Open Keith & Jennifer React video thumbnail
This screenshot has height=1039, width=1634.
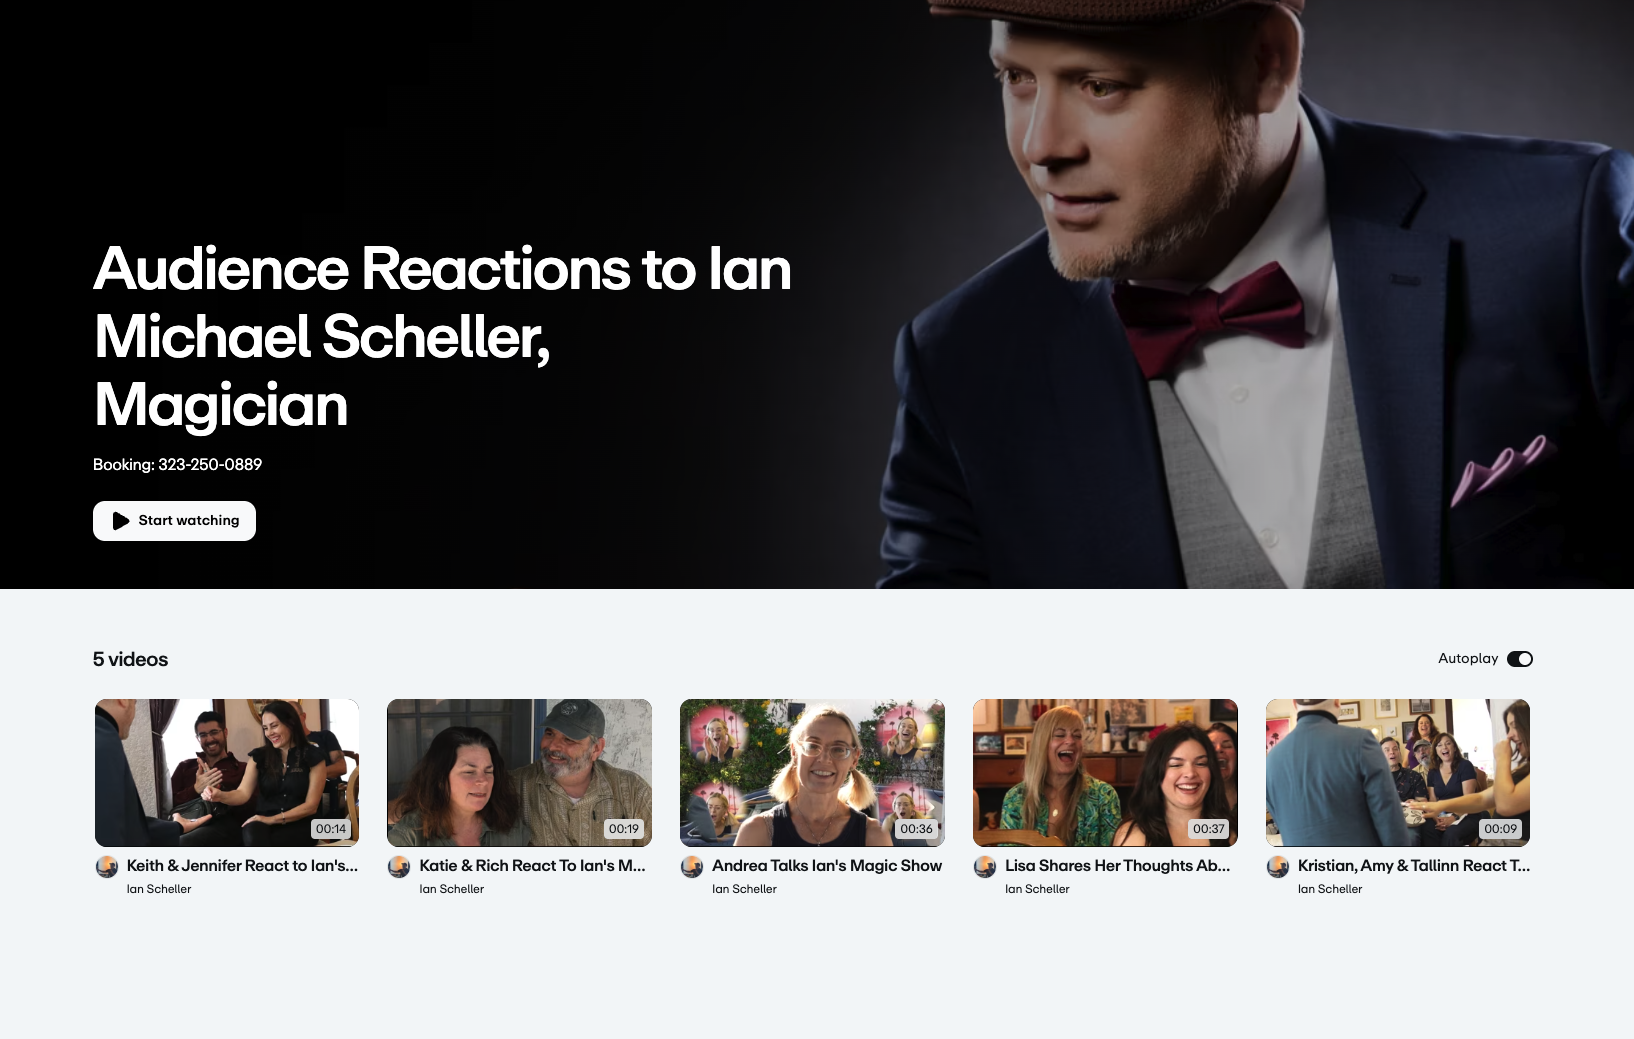[227, 772]
